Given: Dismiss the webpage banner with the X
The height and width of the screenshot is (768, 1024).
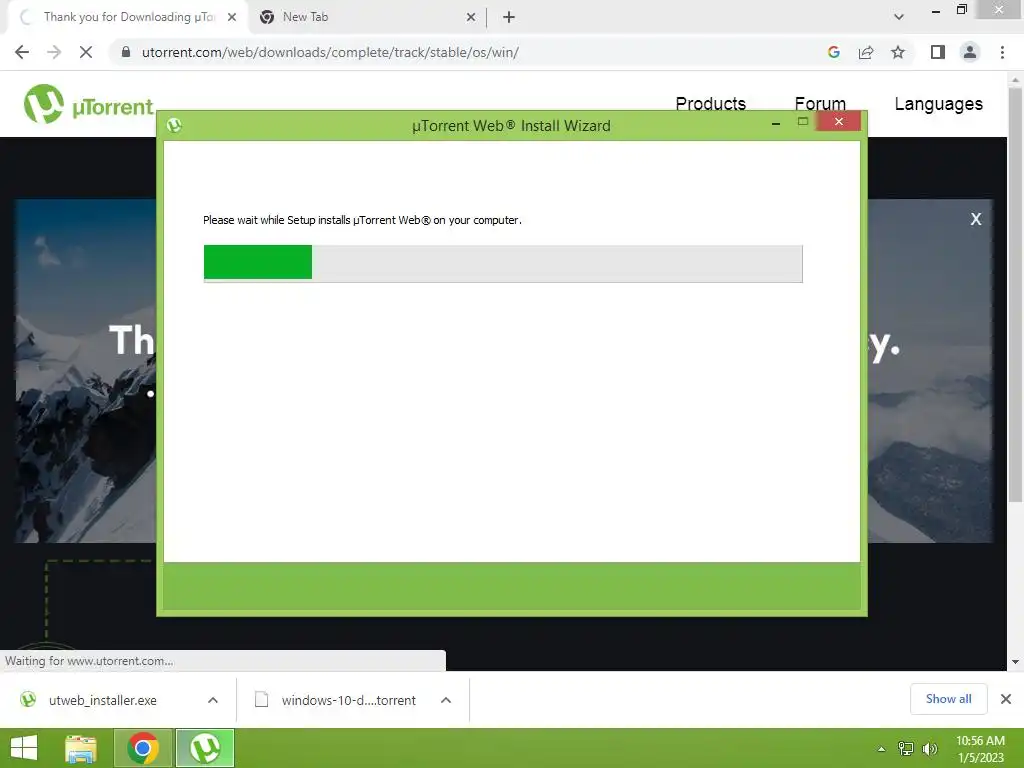Looking at the screenshot, I should (x=976, y=219).
